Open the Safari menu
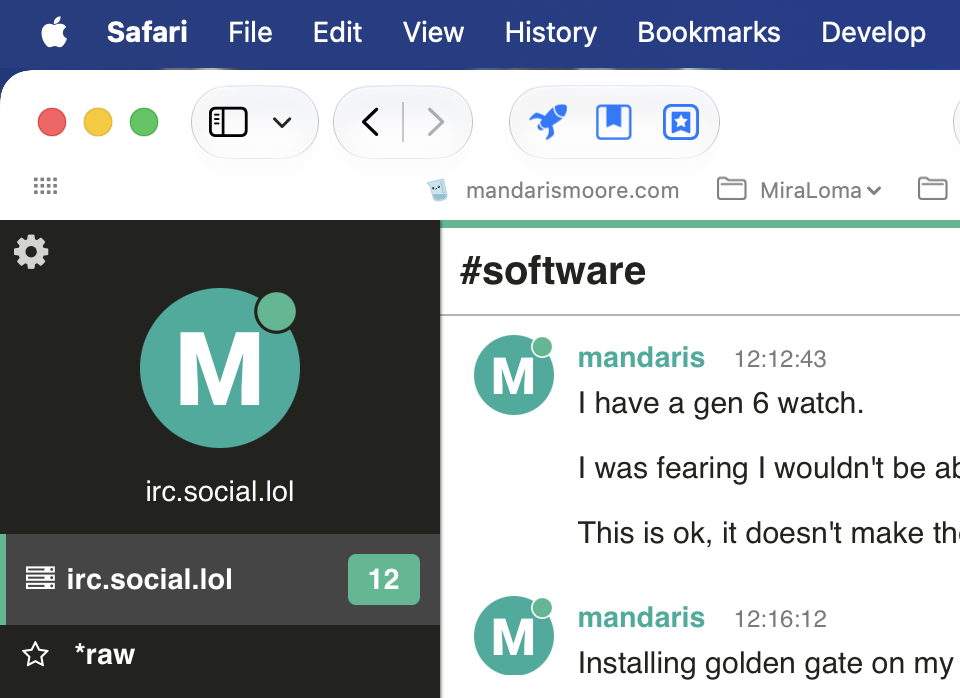 [147, 32]
